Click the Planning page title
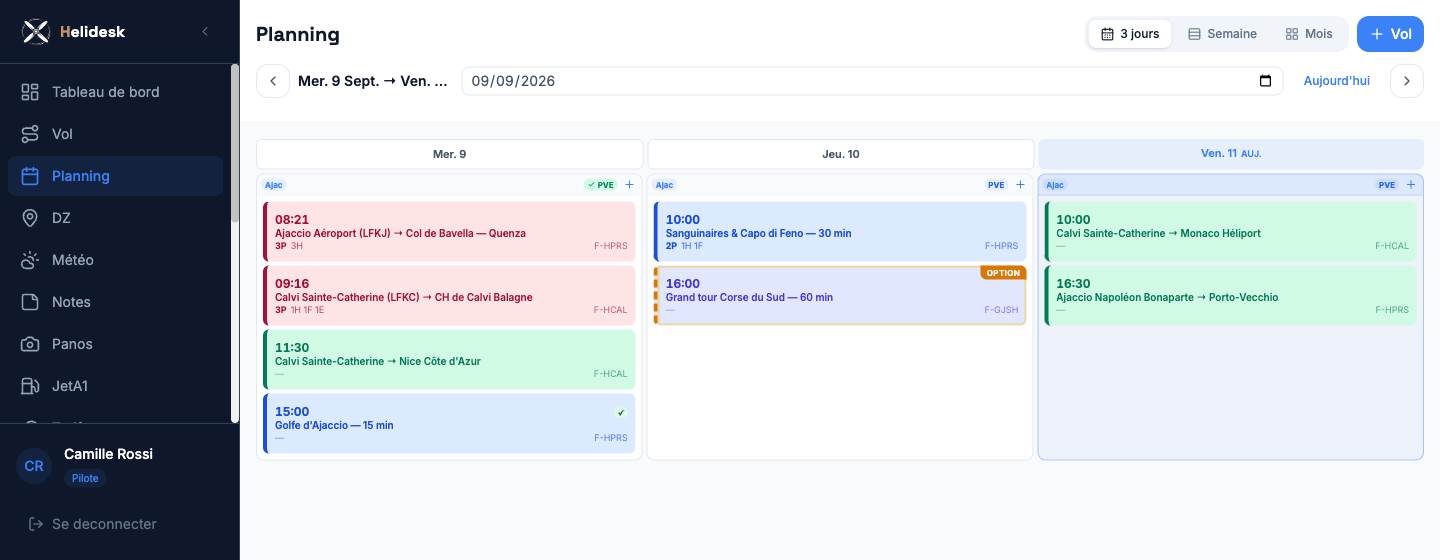 coord(298,34)
